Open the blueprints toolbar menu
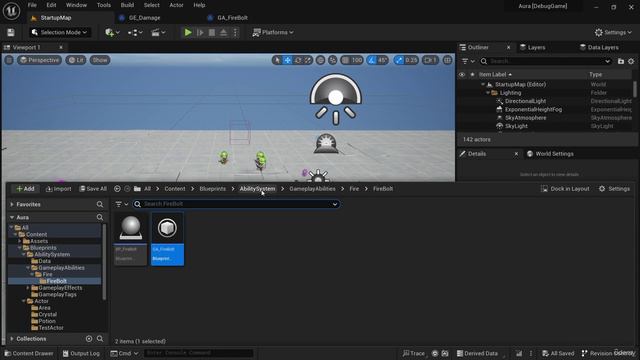The height and width of the screenshot is (360, 640). point(135,32)
